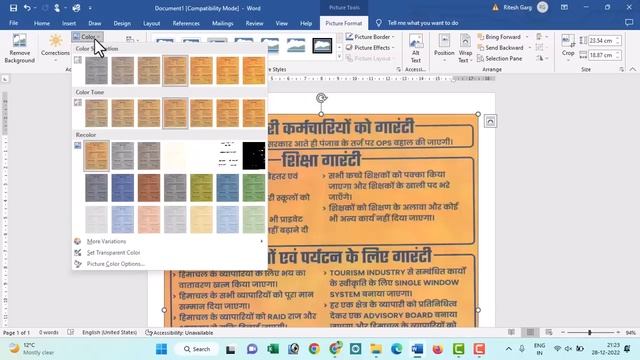The image size is (640, 360).
Task: Switch to the Home tab
Action: (42, 23)
